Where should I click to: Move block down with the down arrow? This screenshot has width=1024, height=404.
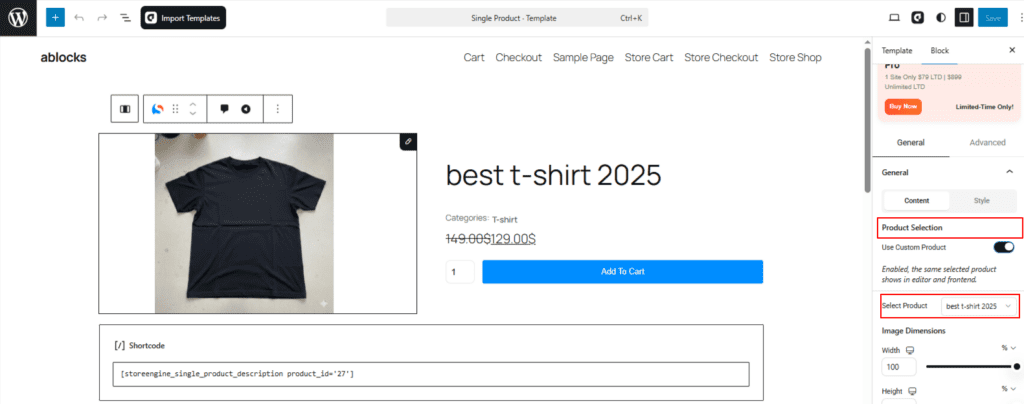point(193,114)
